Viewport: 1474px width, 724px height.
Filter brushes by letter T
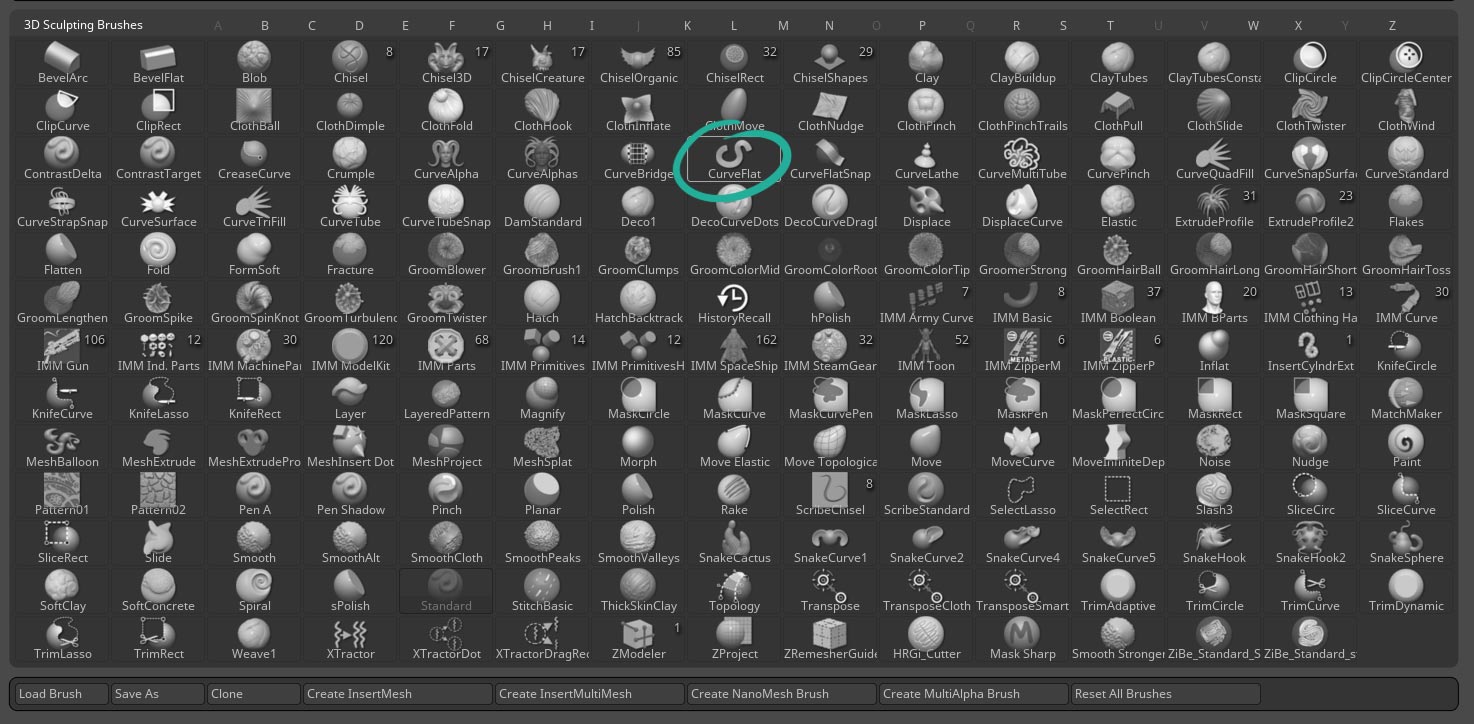(x=1110, y=25)
